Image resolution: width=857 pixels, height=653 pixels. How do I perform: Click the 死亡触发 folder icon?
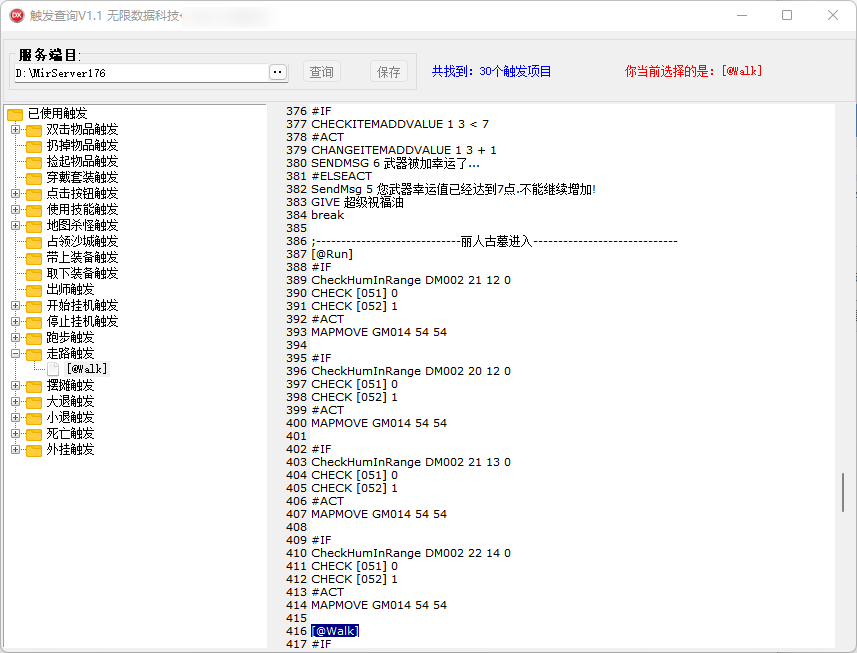click(34, 434)
